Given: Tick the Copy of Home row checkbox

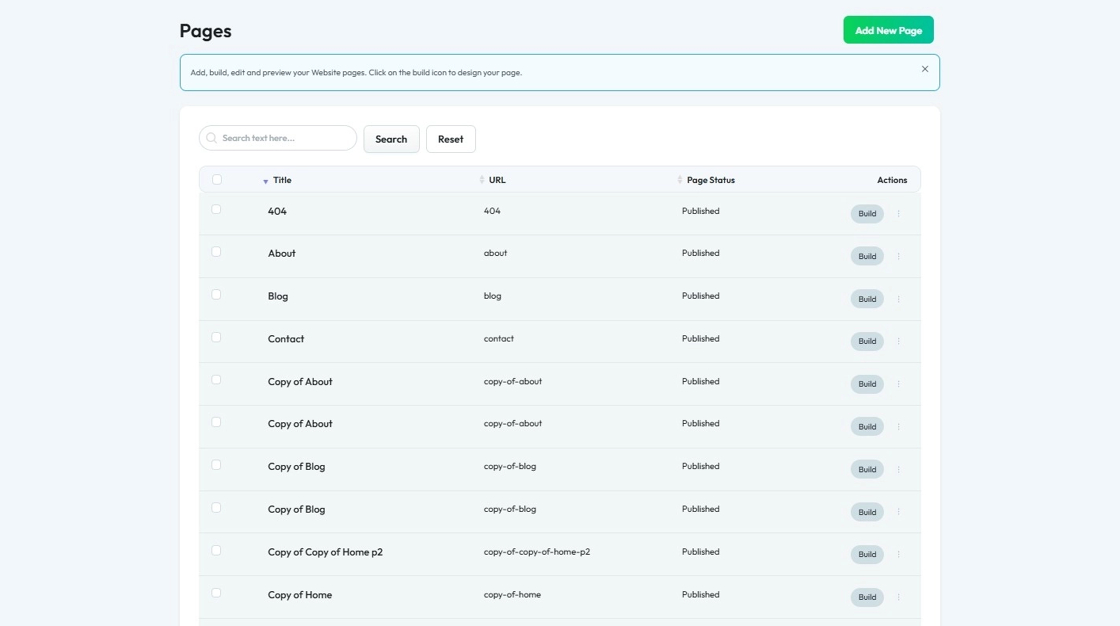Looking at the screenshot, I should tap(216, 593).
